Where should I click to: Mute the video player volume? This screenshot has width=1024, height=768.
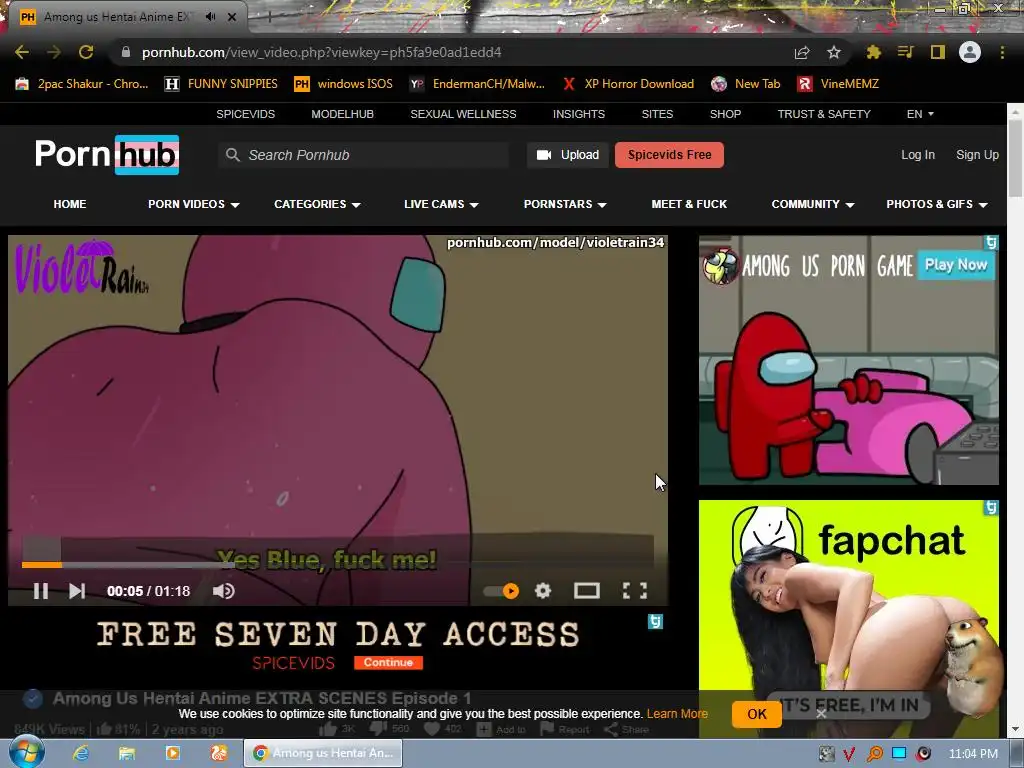pos(223,591)
